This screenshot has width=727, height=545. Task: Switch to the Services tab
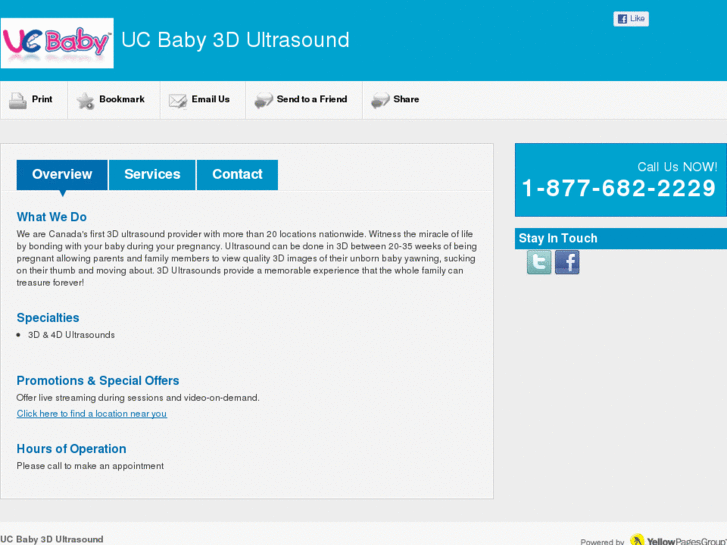(x=152, y=175)
